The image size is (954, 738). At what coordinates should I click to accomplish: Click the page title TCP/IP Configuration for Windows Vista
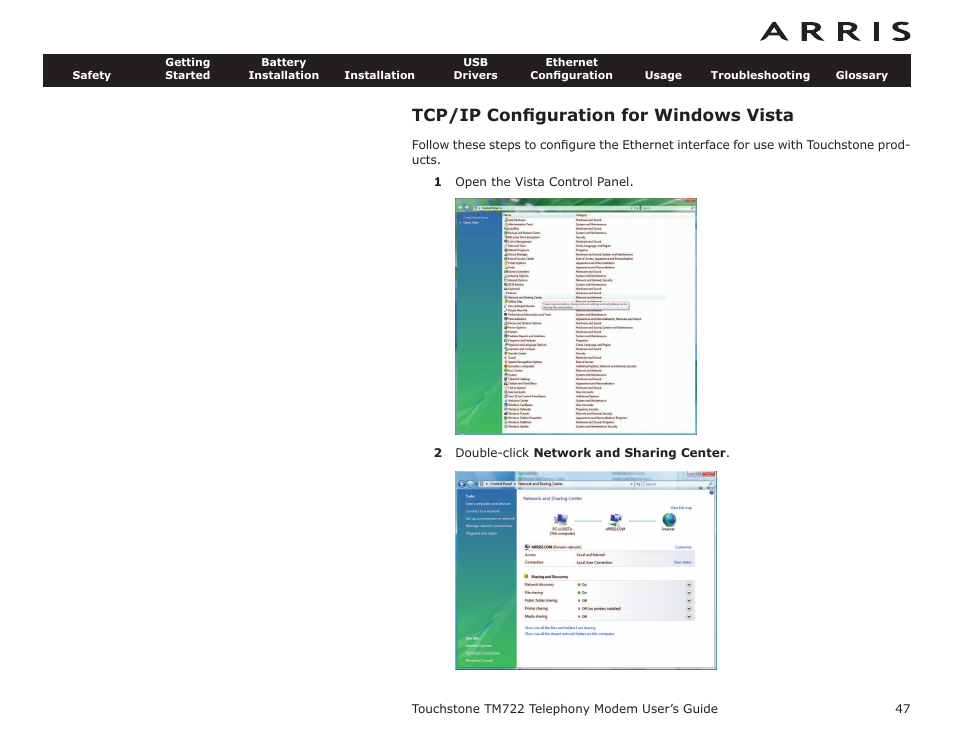click(602, 115)
